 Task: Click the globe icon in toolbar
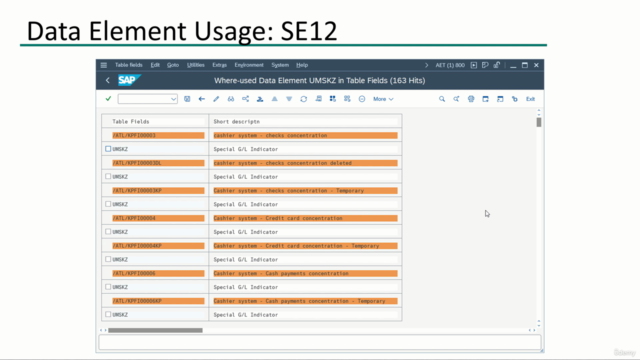point(471,99)
